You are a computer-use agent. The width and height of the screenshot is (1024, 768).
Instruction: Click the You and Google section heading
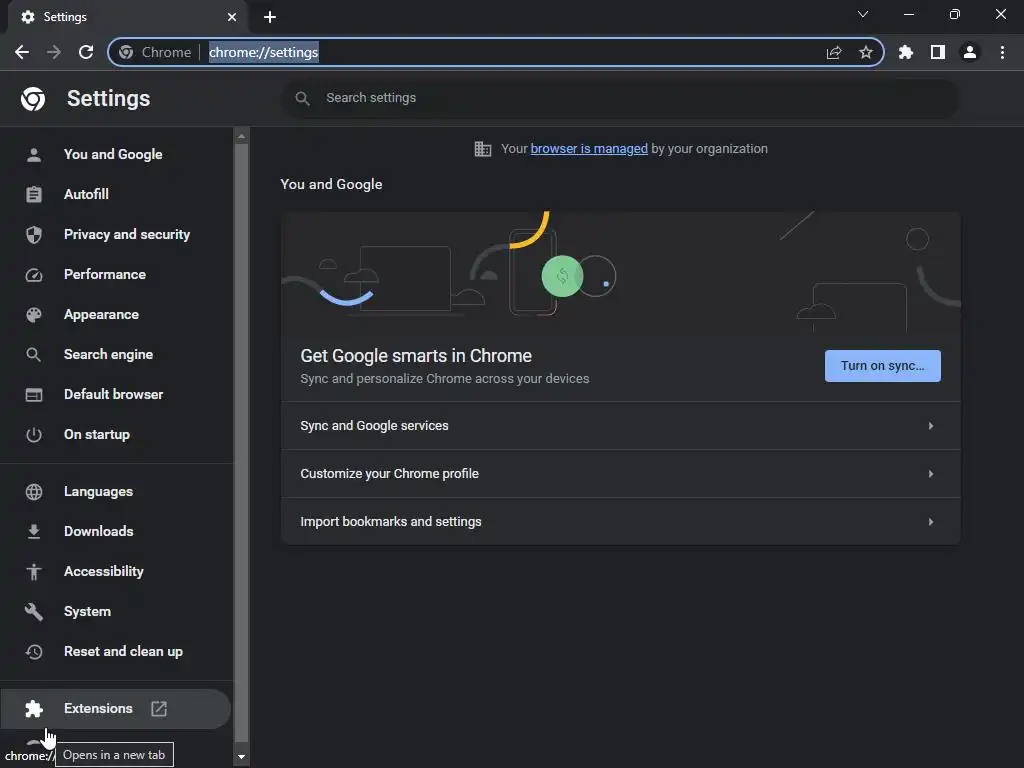(332, 185)
